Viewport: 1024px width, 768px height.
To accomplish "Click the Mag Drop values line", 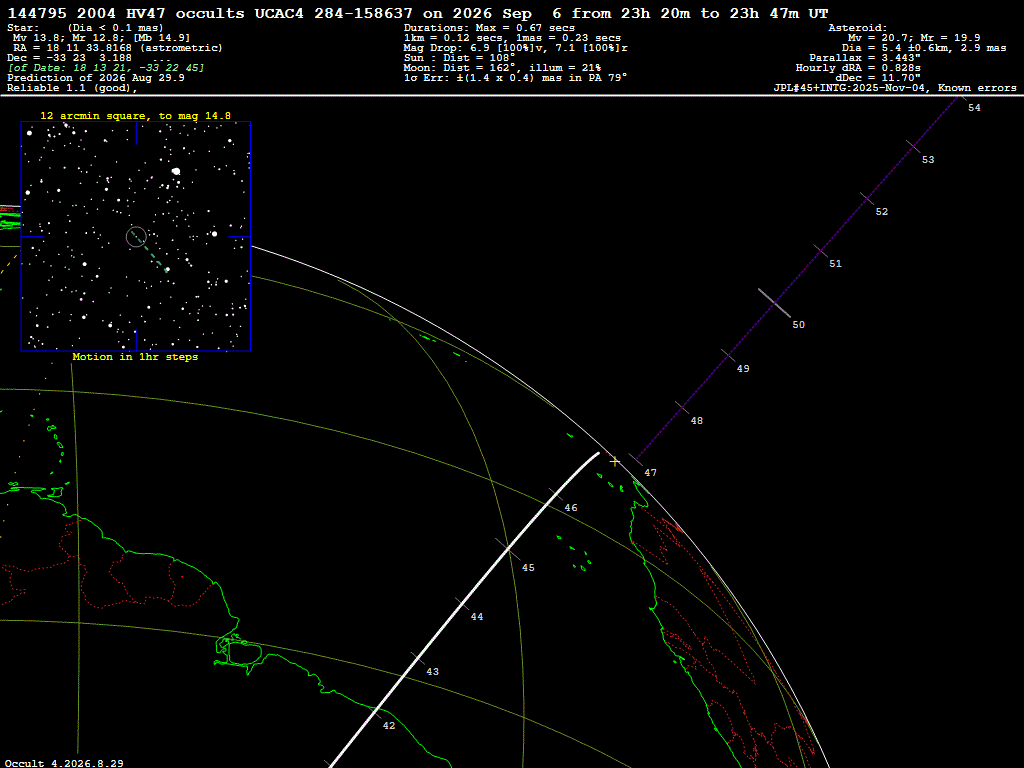I will coord(515,48).
